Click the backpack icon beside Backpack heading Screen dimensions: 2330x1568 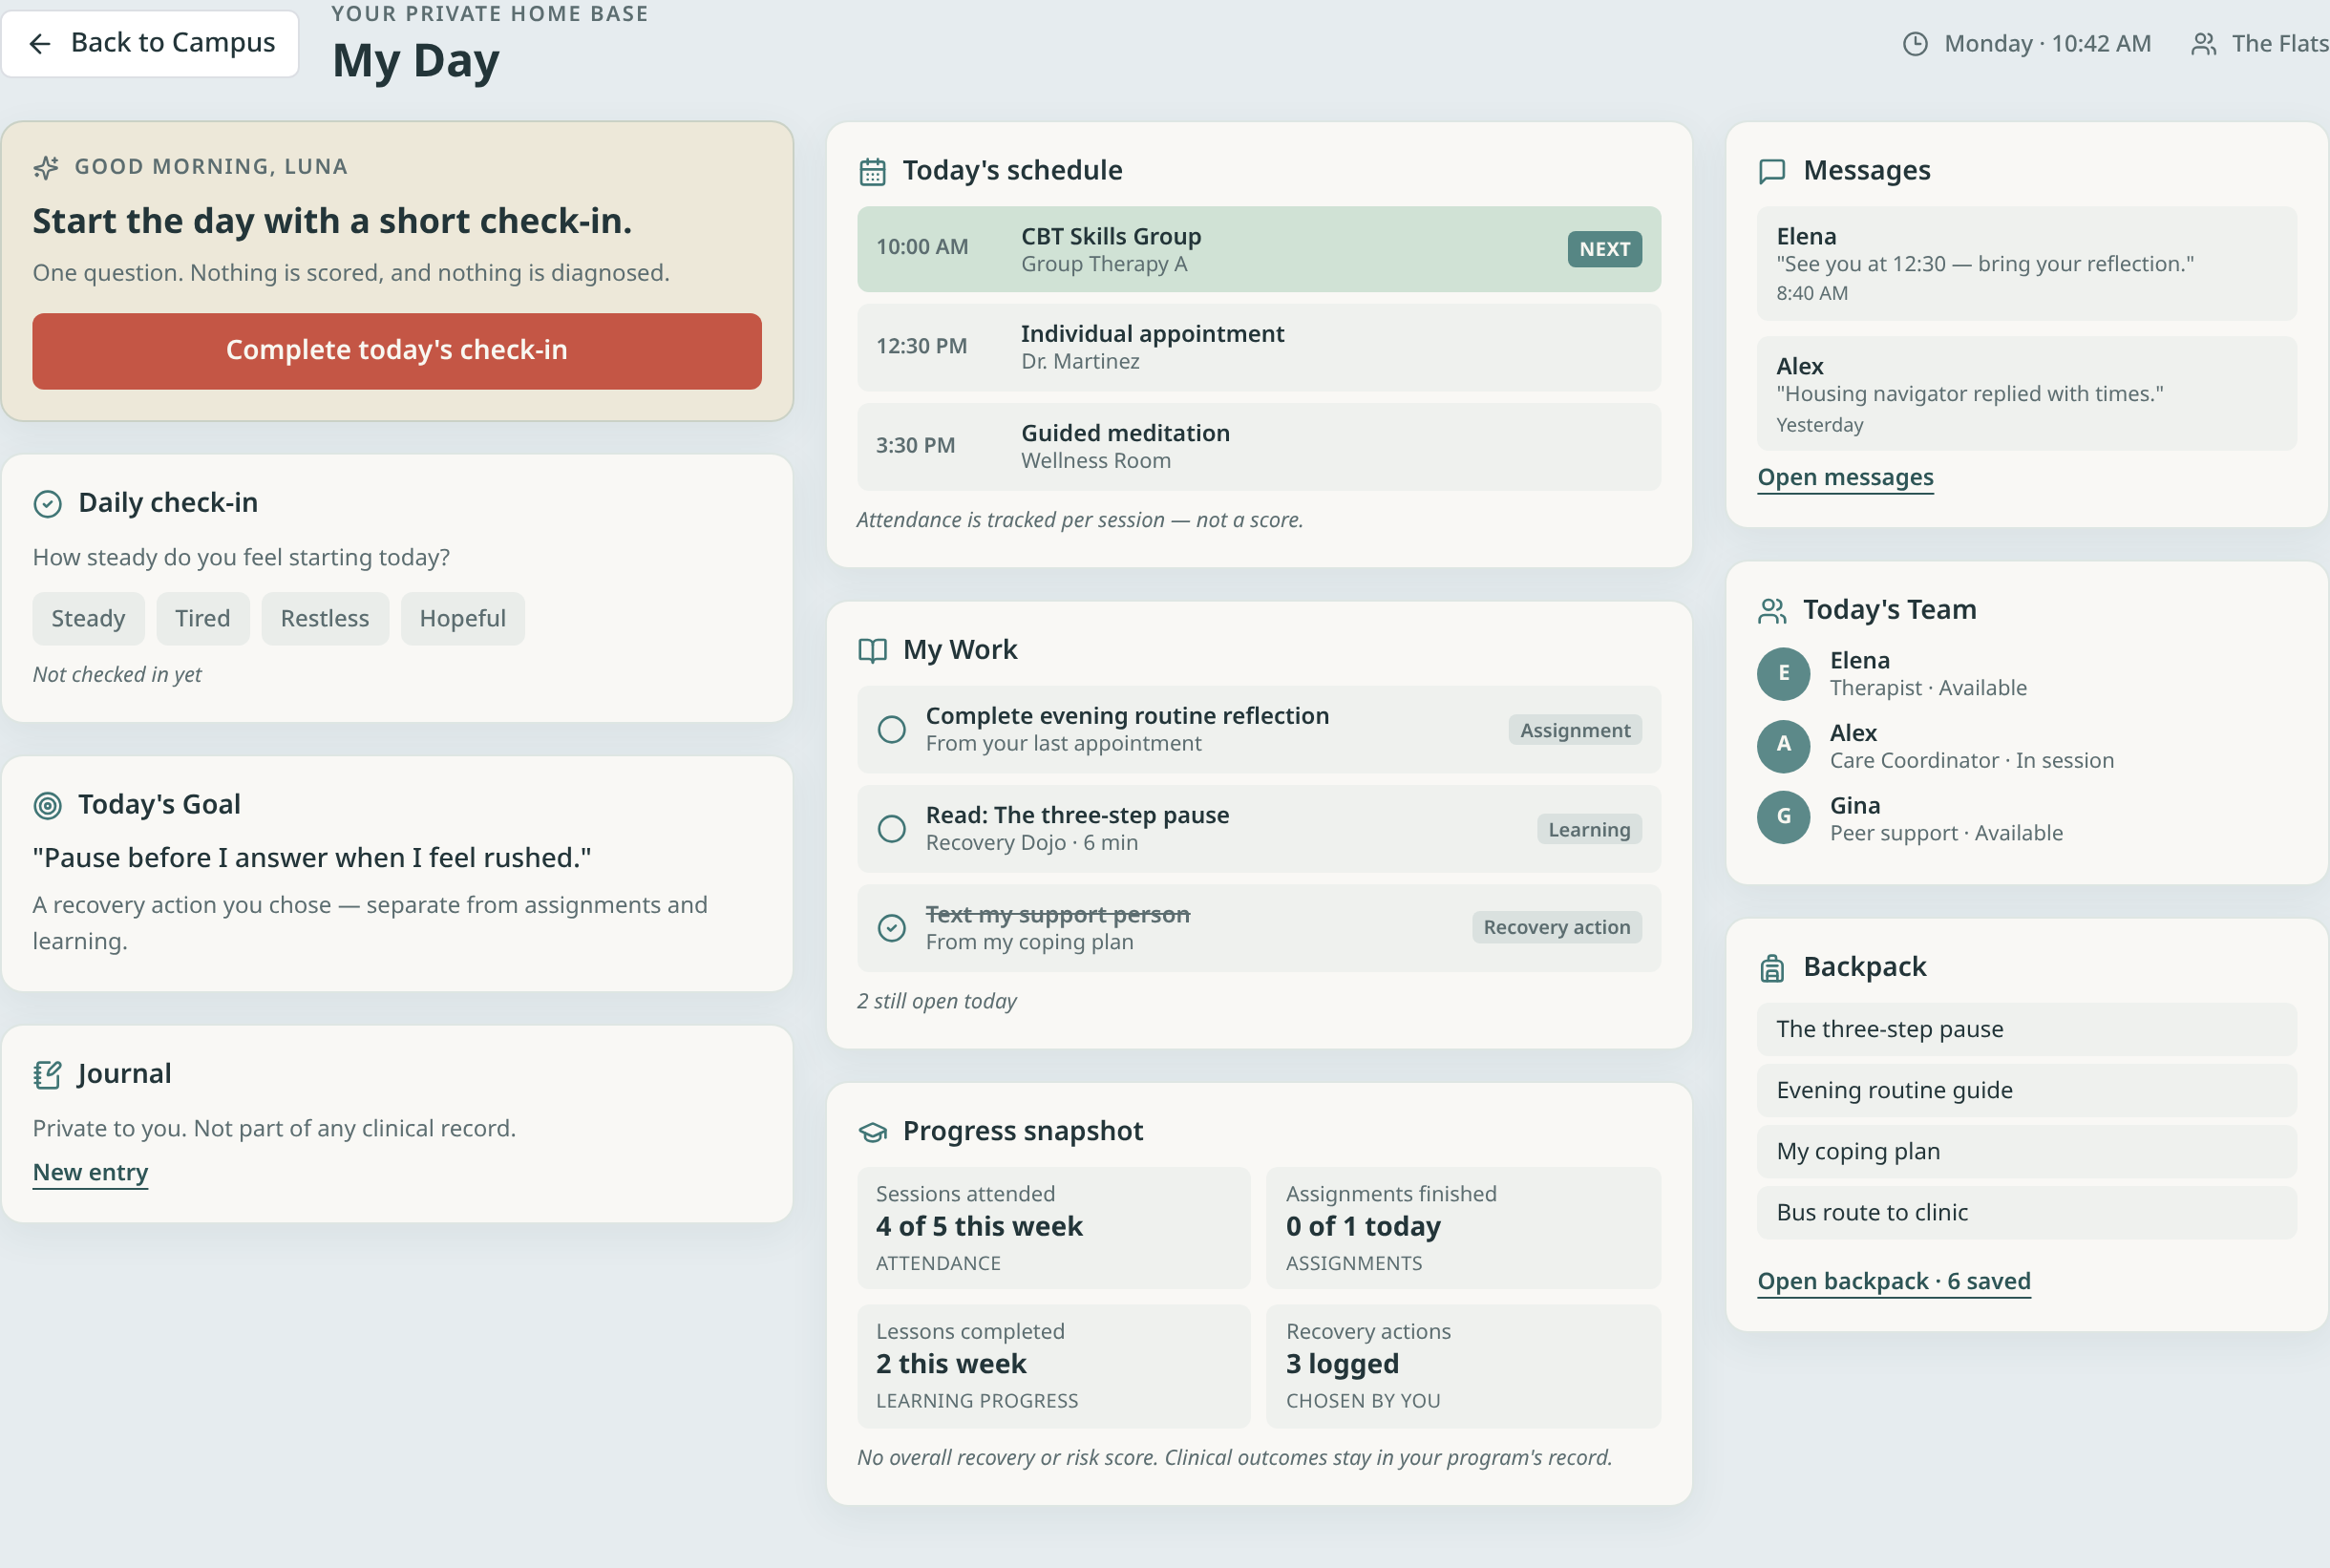(x=1772, y=968)
